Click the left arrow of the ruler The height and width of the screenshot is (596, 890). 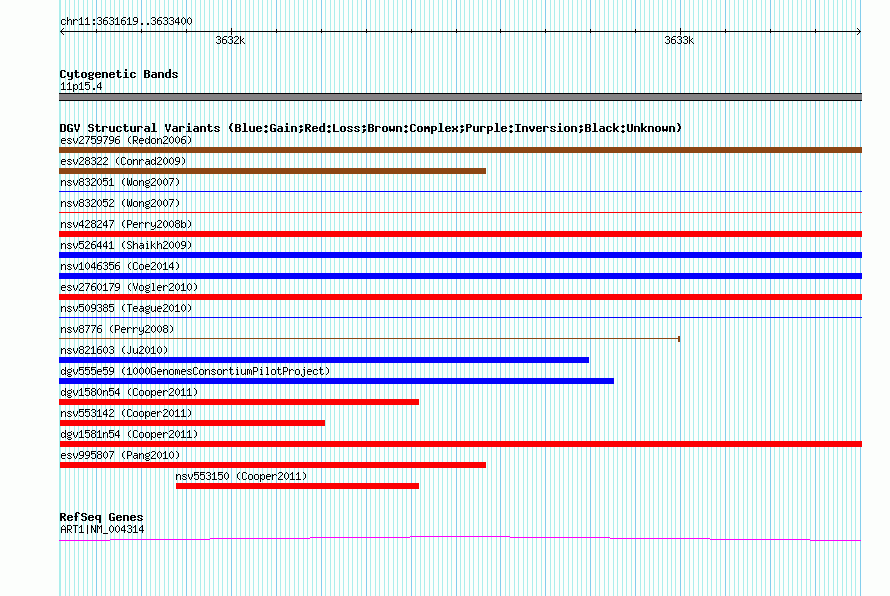pyautogui.click(x=62, y=32)
